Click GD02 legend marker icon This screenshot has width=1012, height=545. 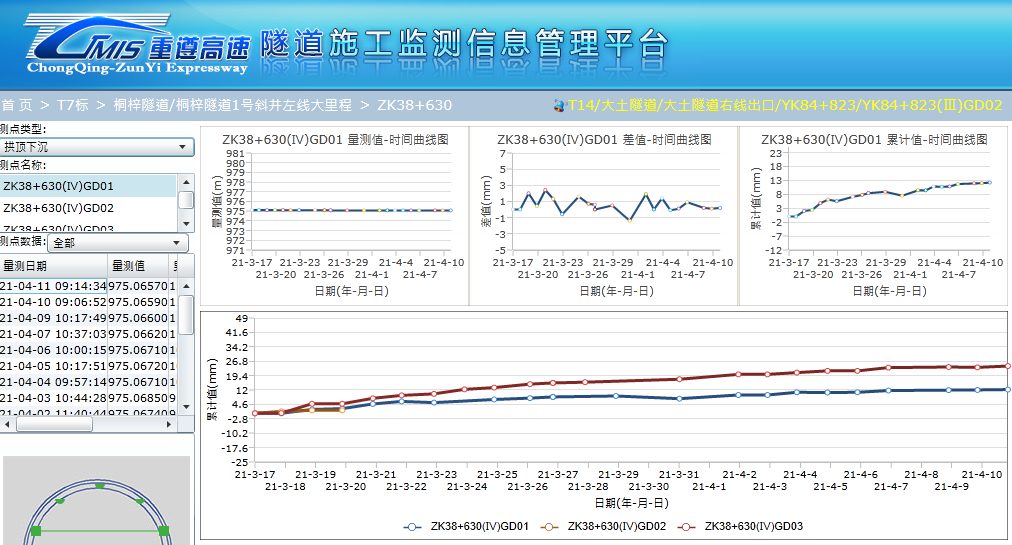pos(550,526)
